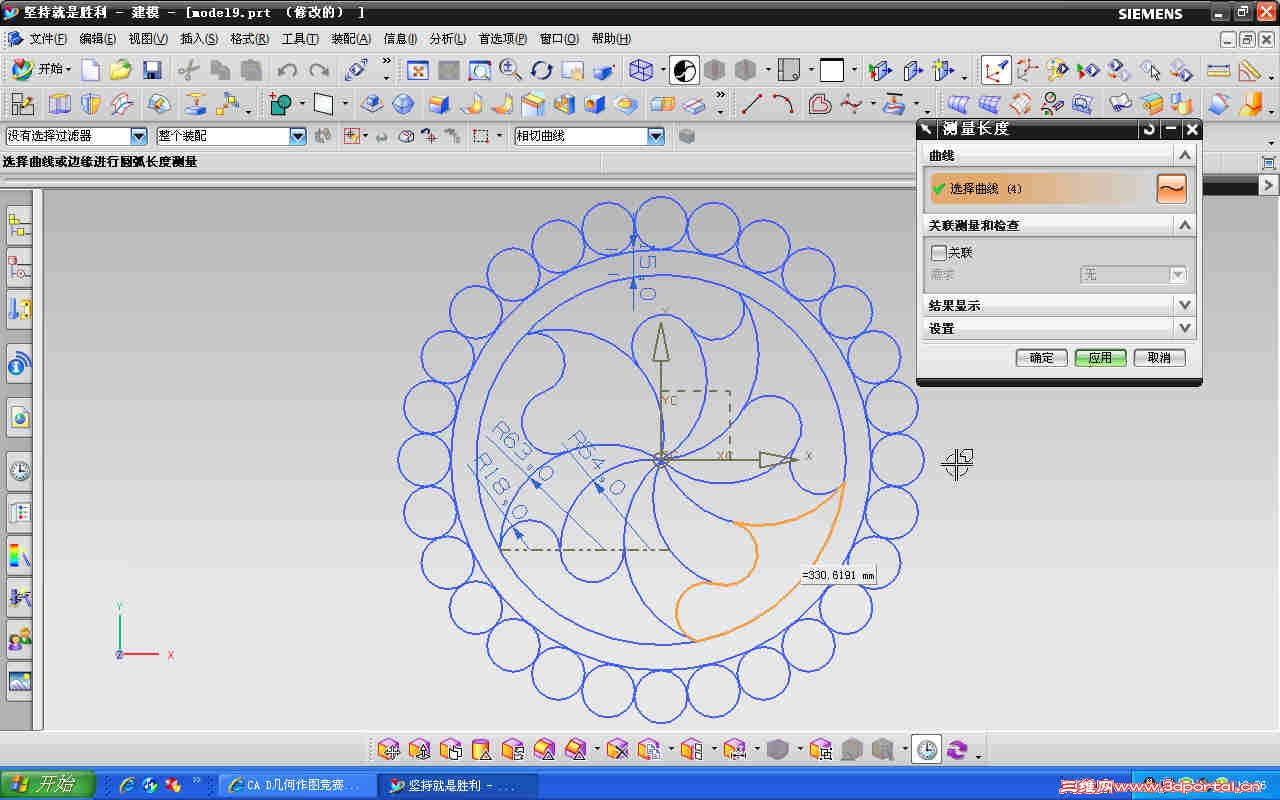Undo the last action
The height and width of the screenshot is (800, 1280).
[287, 70]
